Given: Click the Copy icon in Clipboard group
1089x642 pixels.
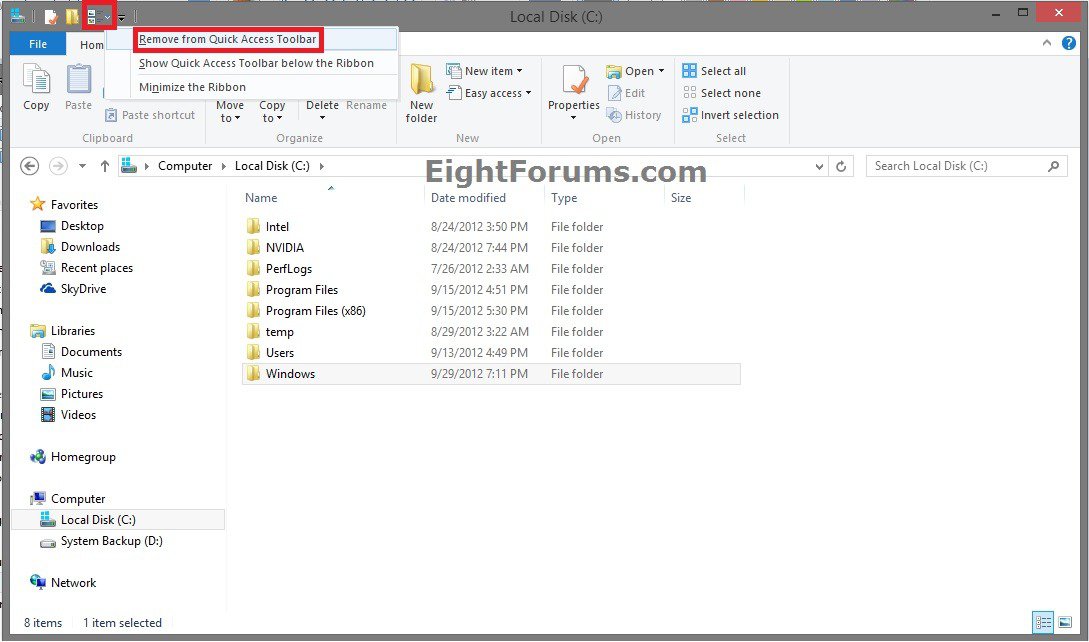Looking at the screenshot, I should [36, 86].
